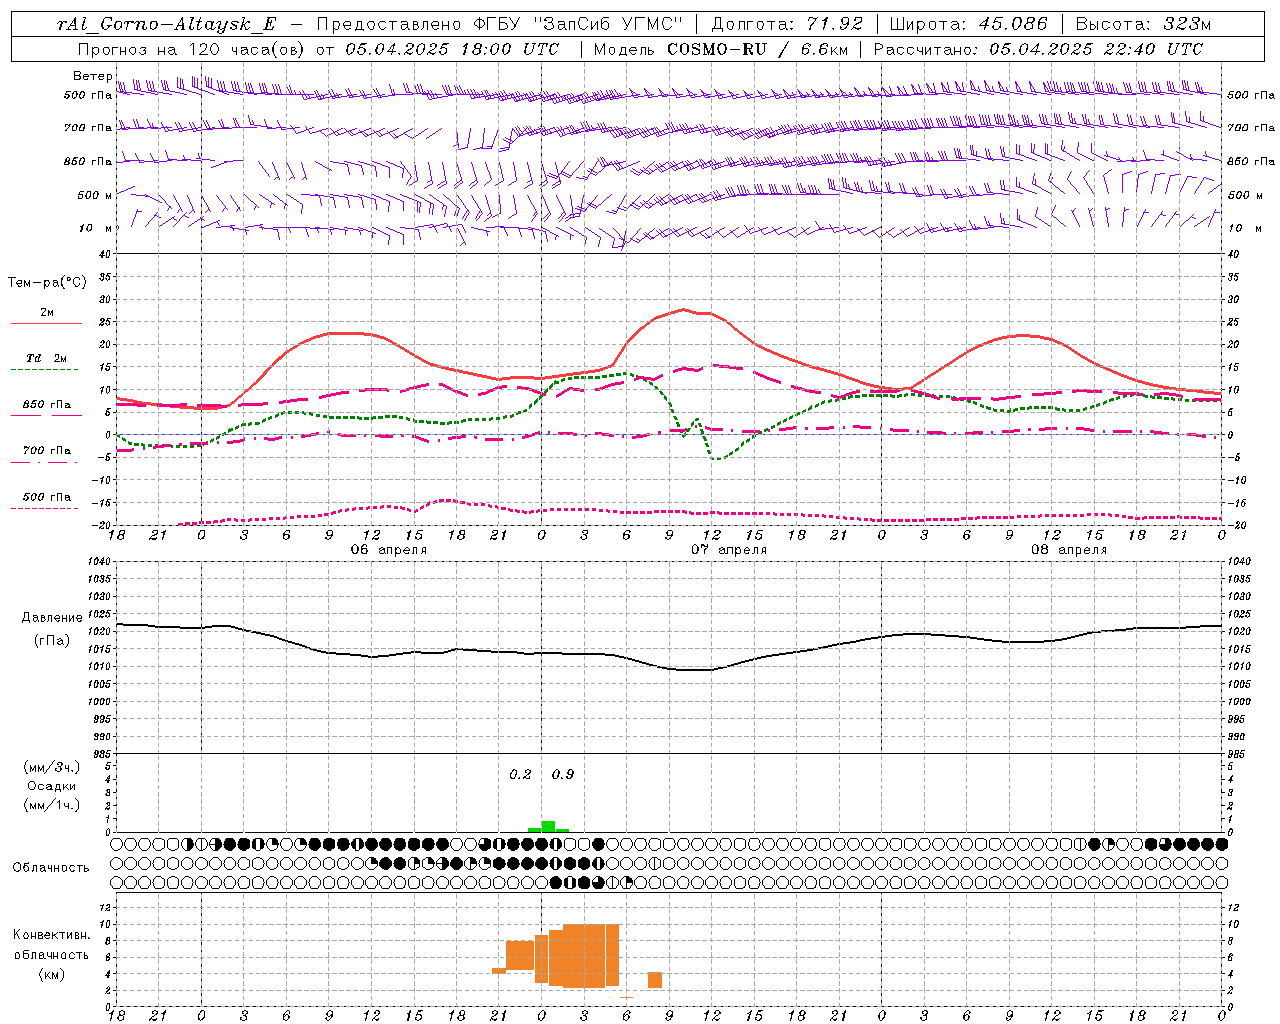Screen dimensions: 1280x1024
Task: Click the precipitation value 0.2
Action: (x=520, y=775)
